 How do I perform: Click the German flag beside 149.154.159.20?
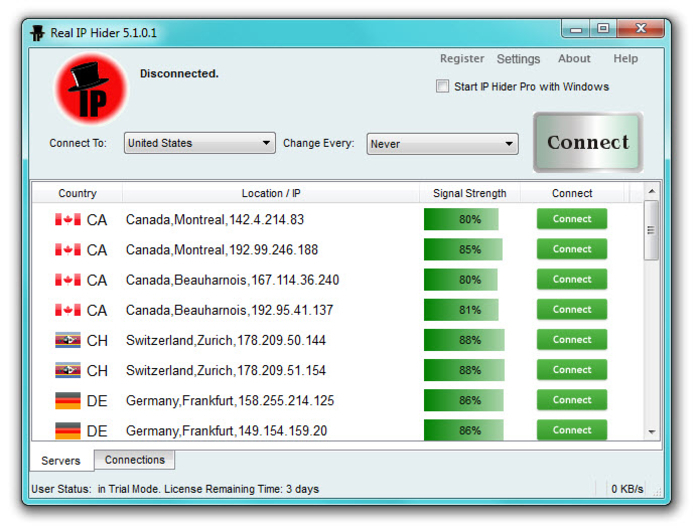click(68, 431)
